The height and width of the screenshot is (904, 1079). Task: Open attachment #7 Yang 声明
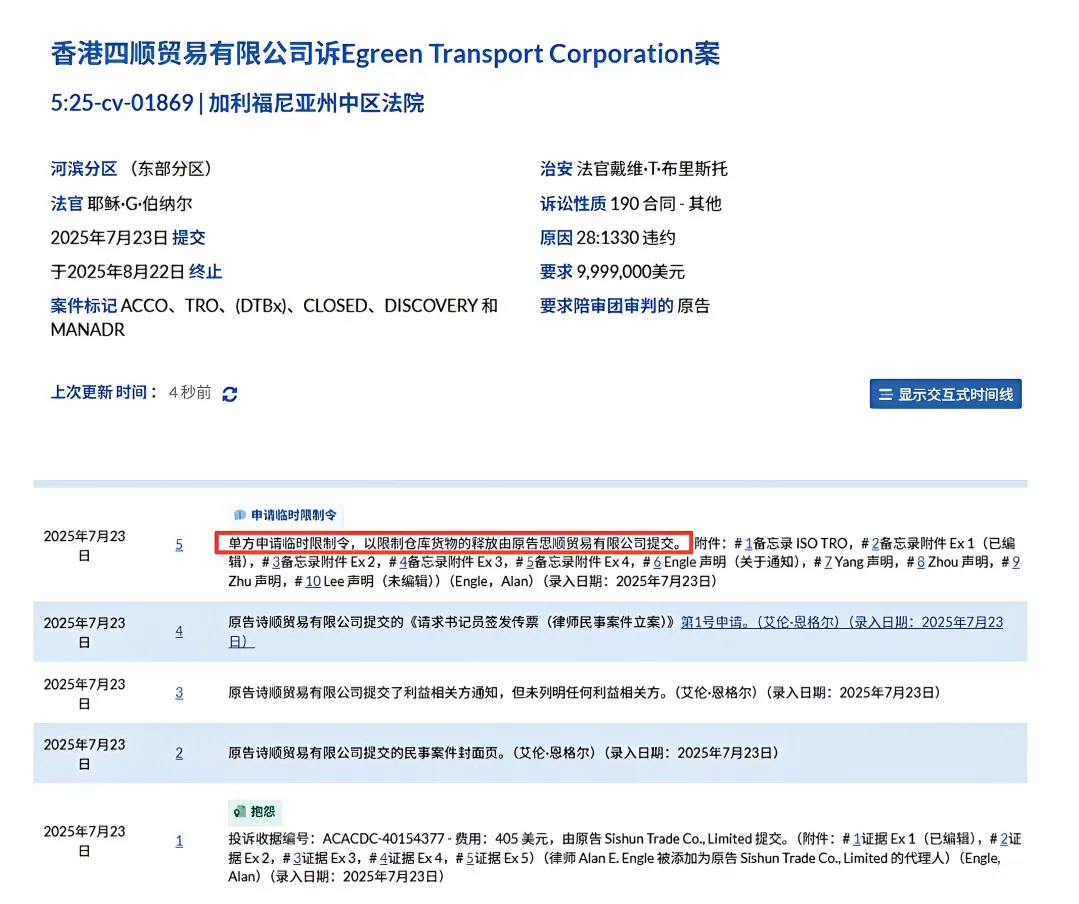point(828,562)
